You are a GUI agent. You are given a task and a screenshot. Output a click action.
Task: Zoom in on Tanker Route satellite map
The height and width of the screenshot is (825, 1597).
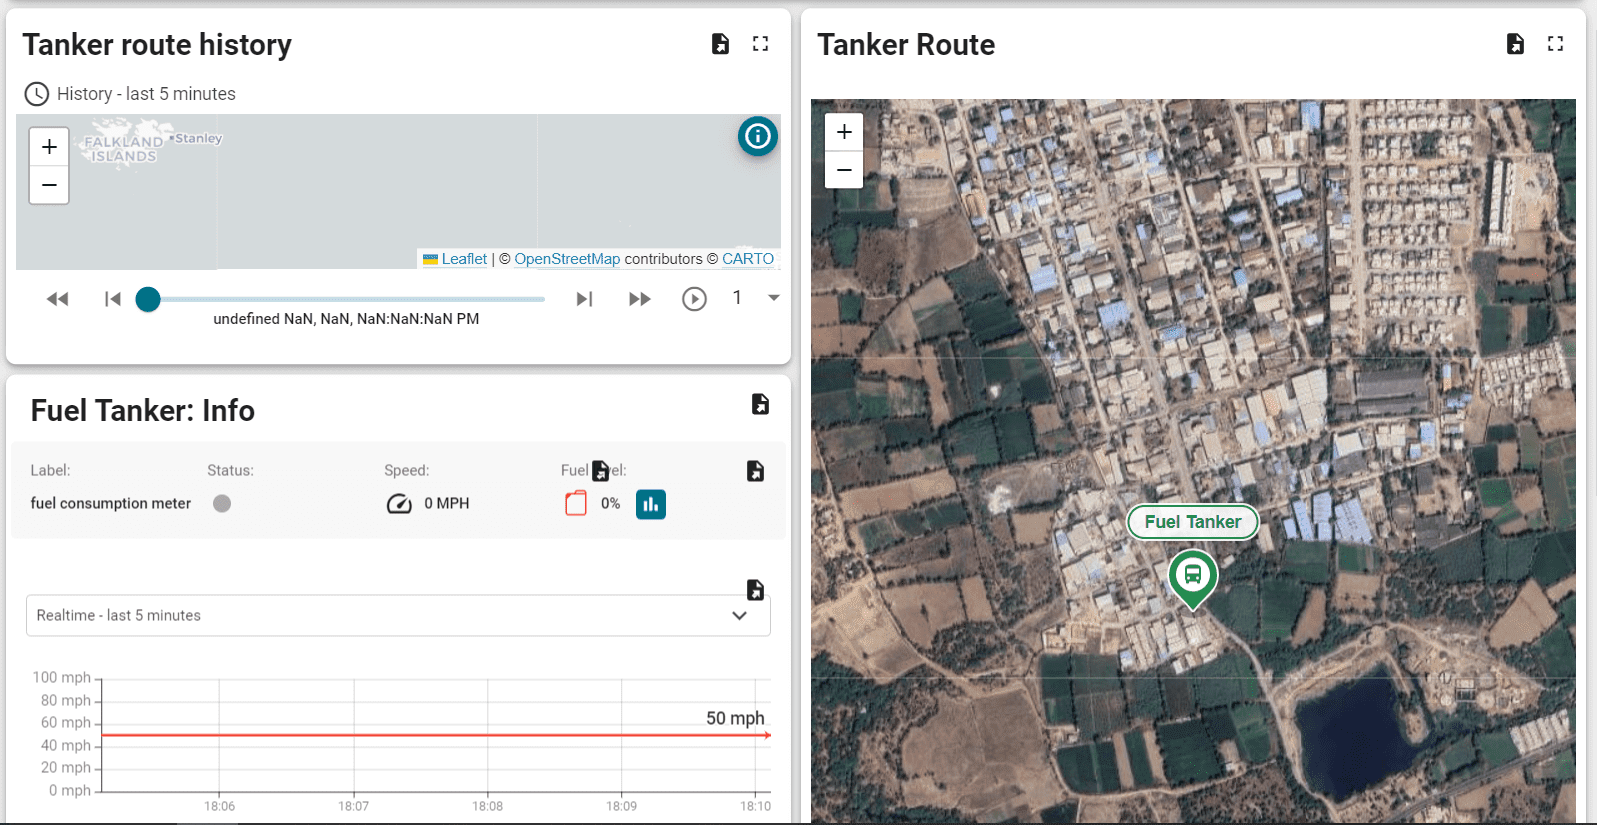click(x=844, y=132)
